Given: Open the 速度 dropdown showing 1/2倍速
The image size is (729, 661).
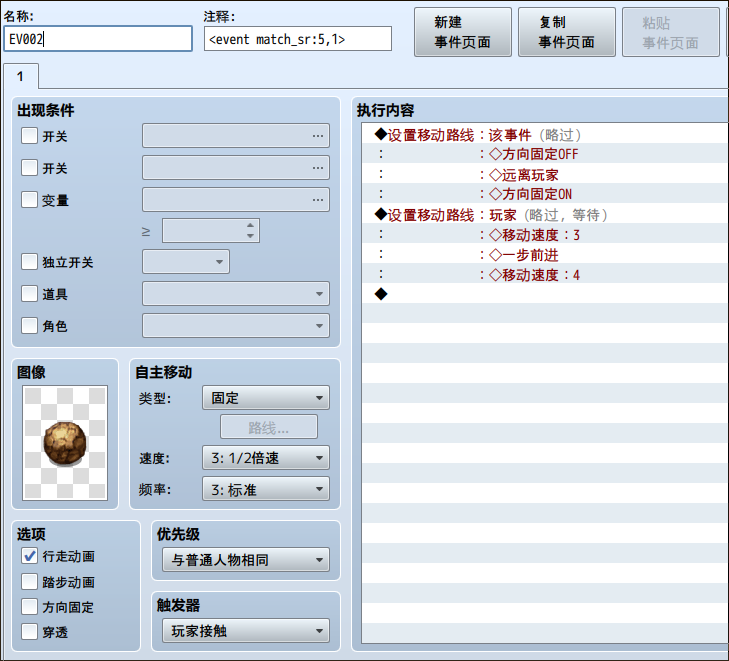Looking at the screenshot, I should (266, 458).
